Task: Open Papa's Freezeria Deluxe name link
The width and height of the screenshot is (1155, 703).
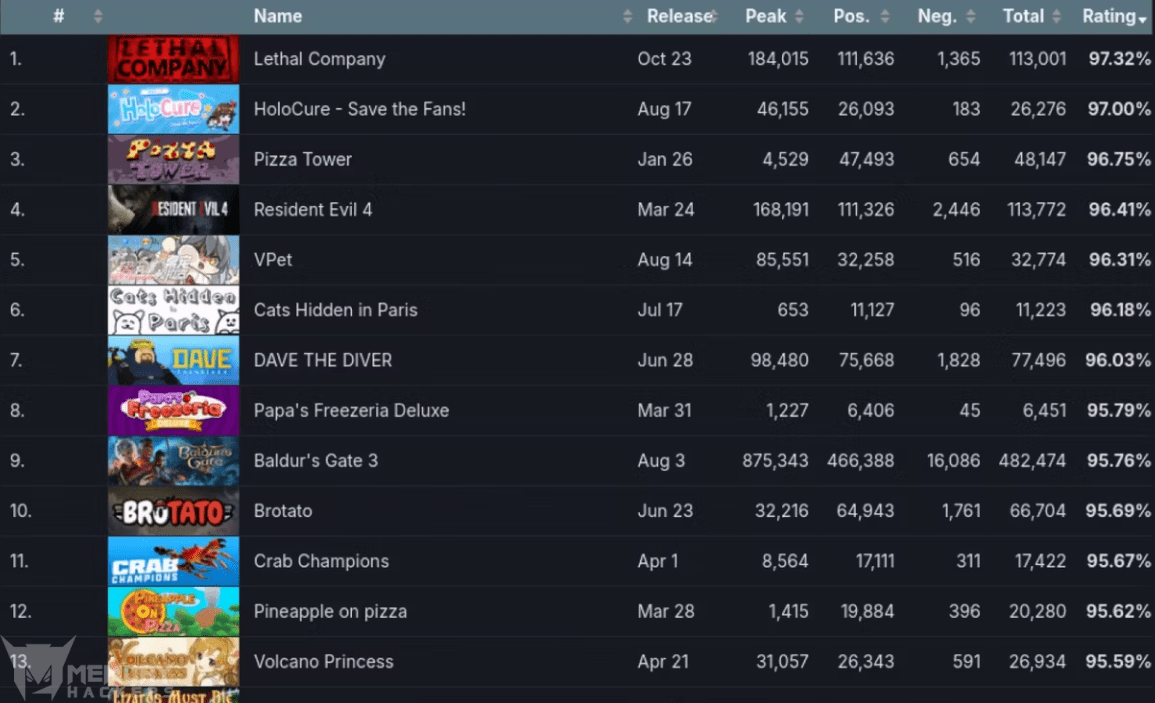Action: point(351,410)
